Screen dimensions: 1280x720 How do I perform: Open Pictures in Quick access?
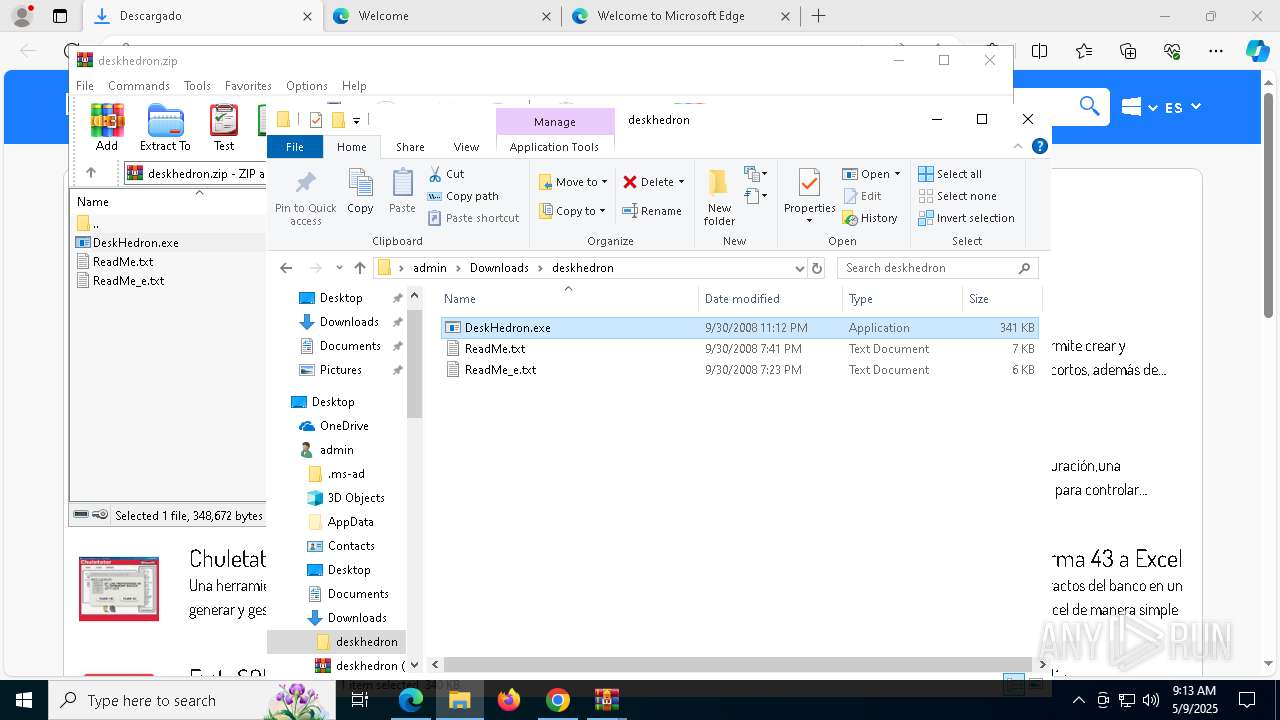[340, 370]
